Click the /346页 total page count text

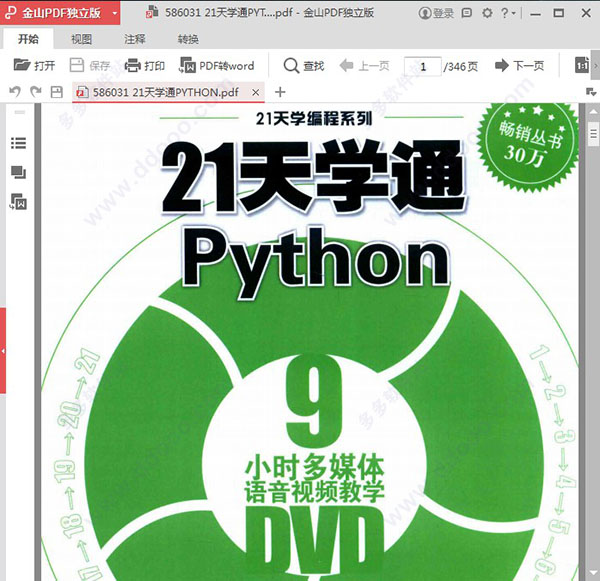tap(461, 67)
